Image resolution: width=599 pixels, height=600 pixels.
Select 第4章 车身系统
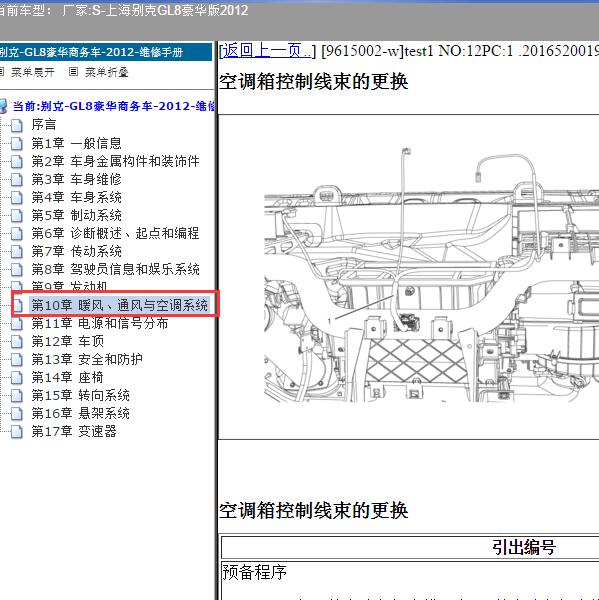click(77, 197)
